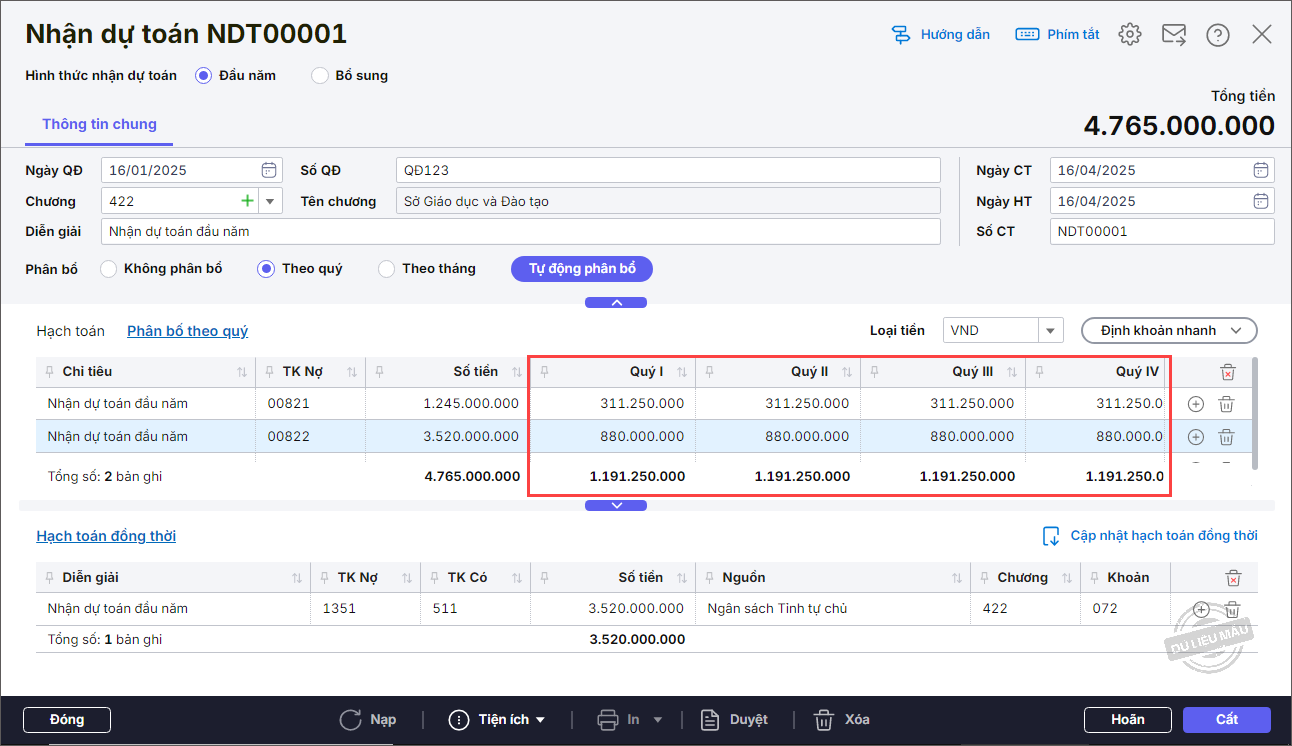Switch to Hạch toán tab
Image resolution: width=1292 pixels, height=746 pixels.
coord(70,331)
